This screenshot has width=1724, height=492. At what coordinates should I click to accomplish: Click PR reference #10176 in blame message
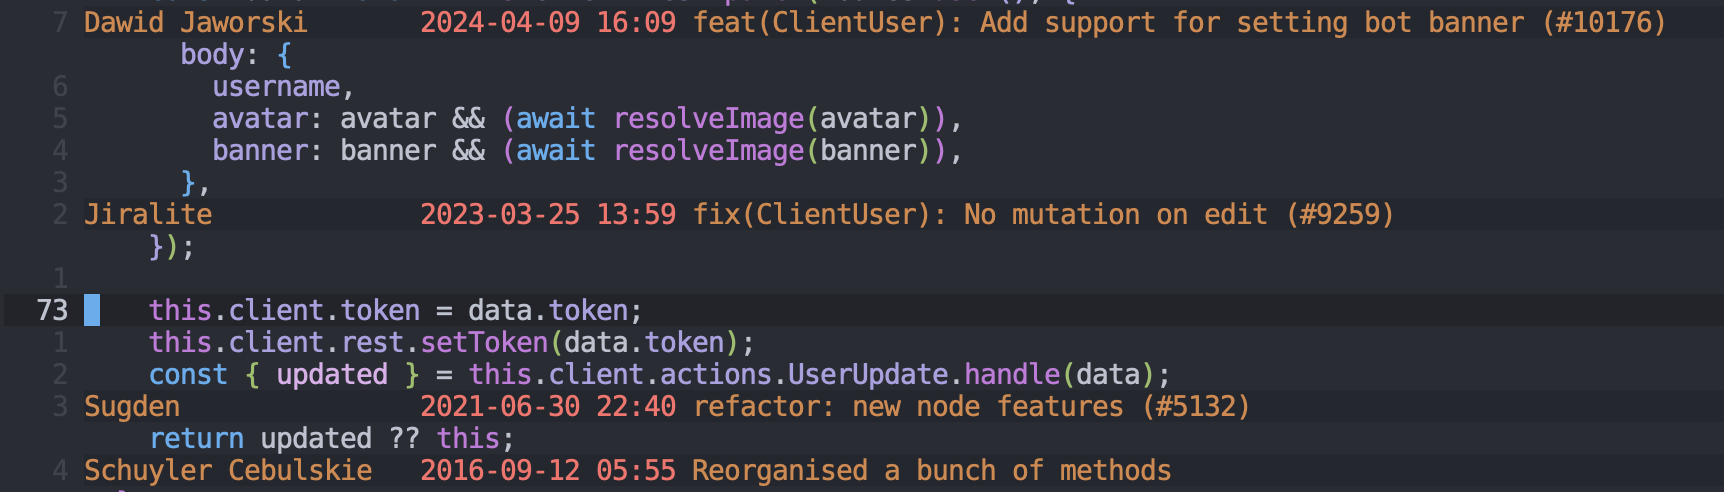click(1603, 22)
